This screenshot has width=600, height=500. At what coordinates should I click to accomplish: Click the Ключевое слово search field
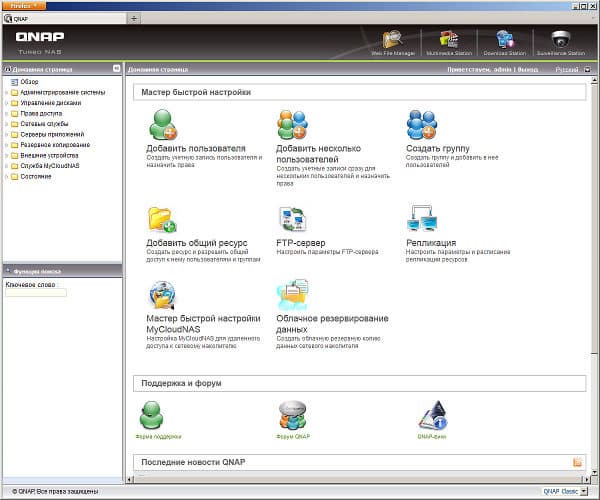click(36, 293)
